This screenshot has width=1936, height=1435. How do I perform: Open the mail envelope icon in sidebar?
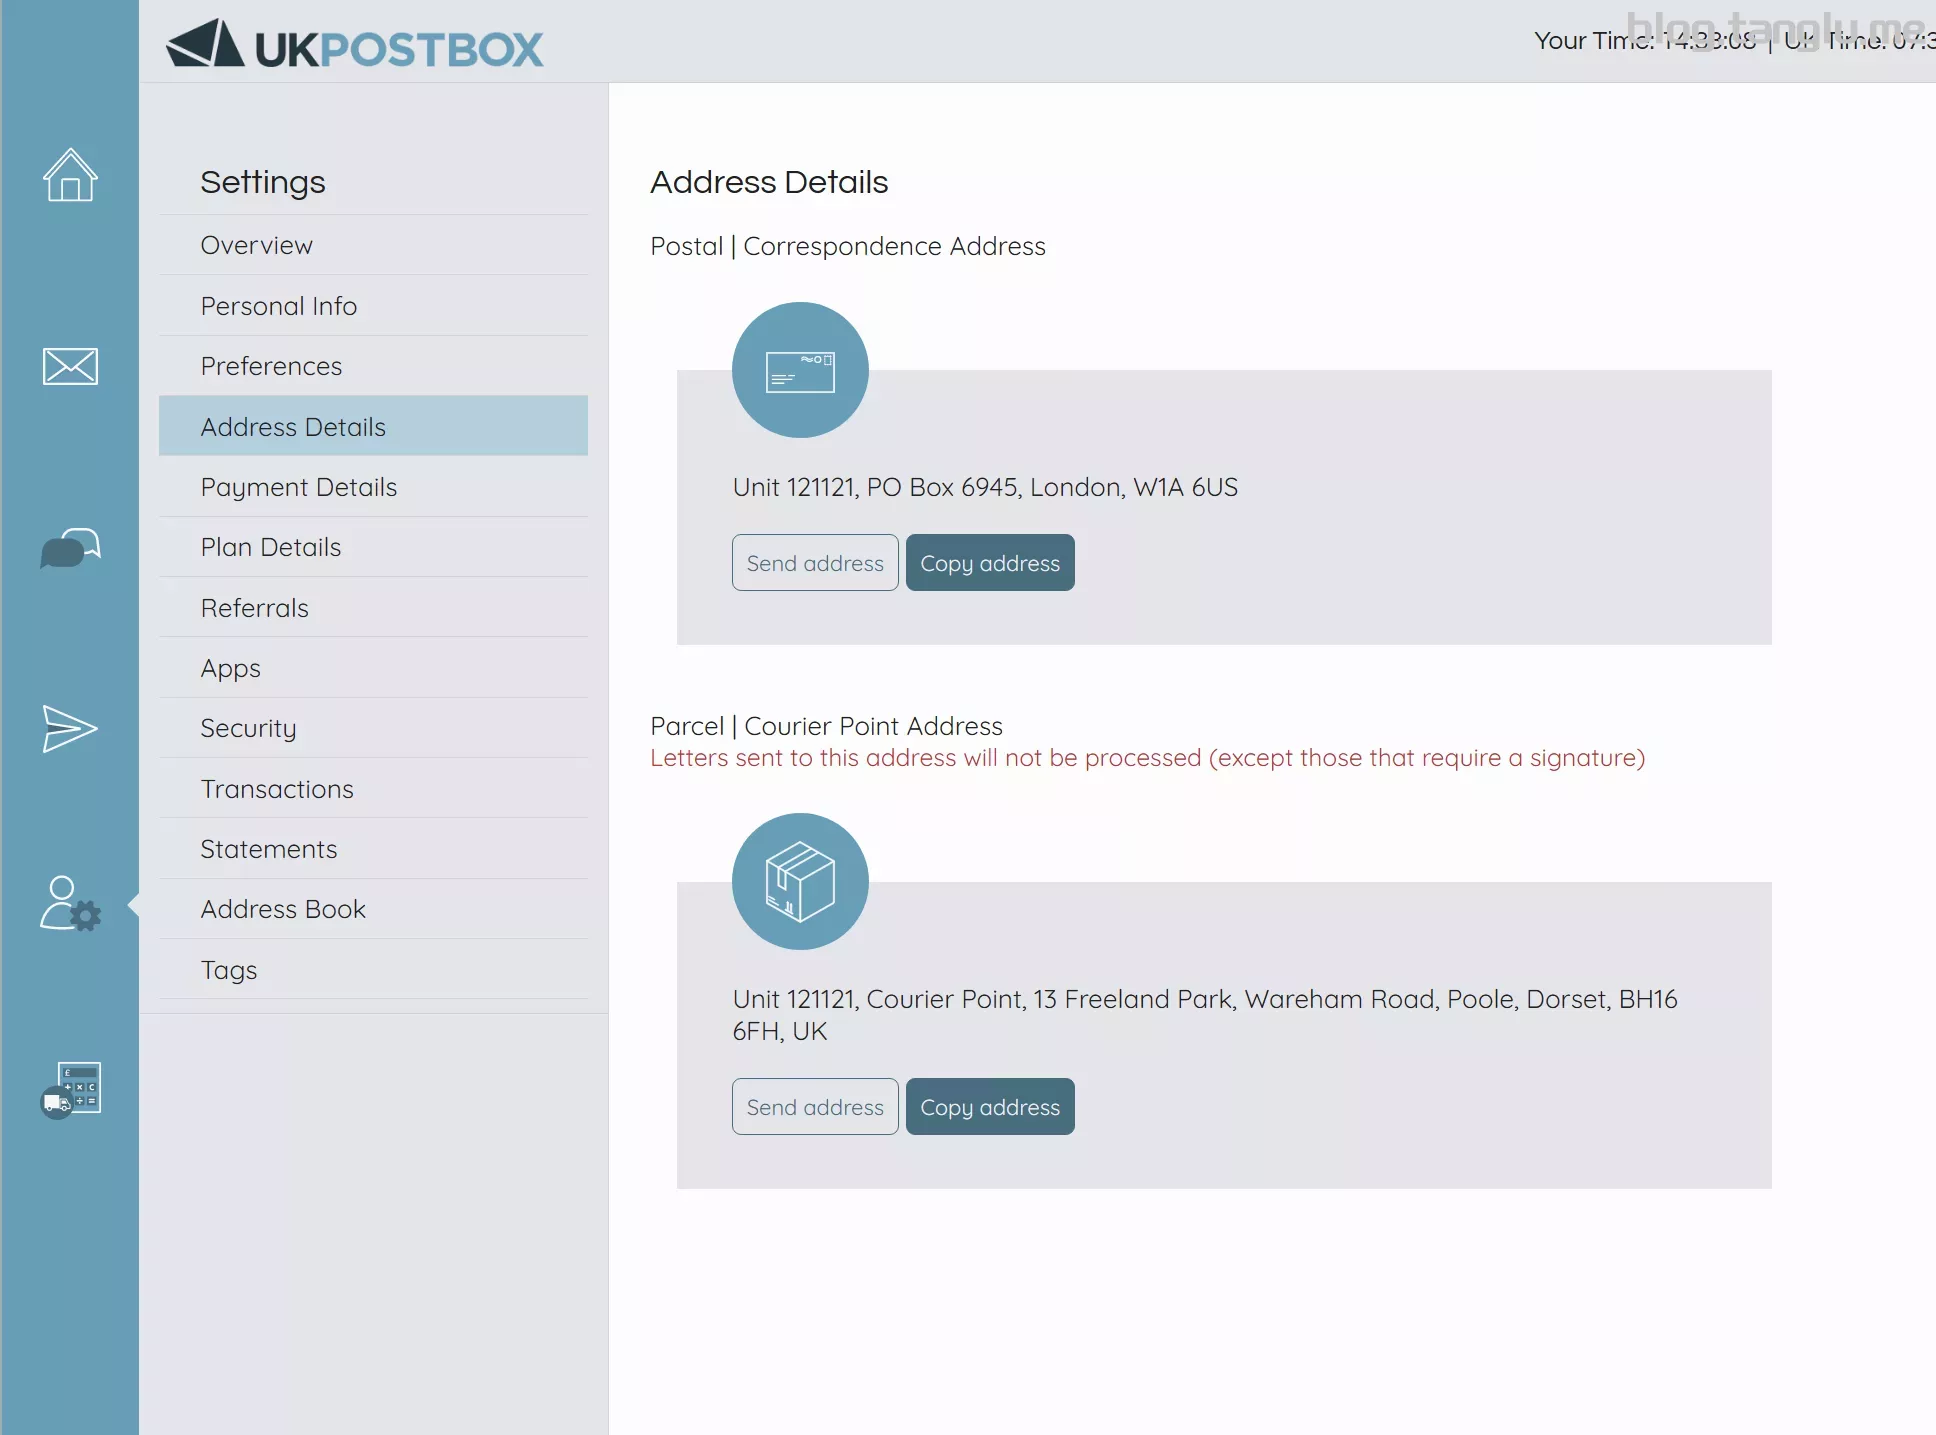(70, 366)
